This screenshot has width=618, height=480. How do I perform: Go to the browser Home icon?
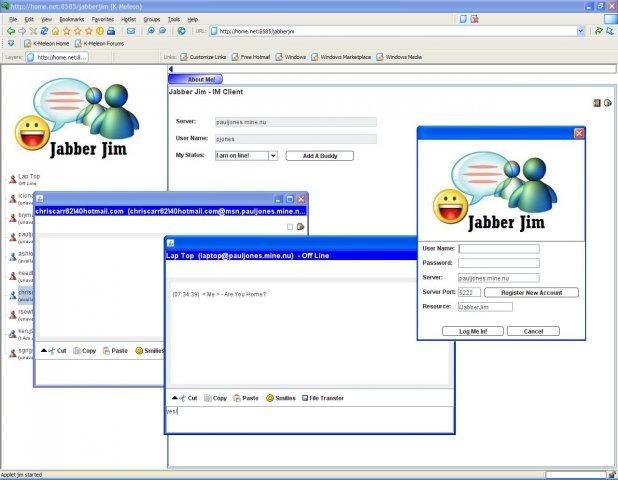click(x=56, y=31)
